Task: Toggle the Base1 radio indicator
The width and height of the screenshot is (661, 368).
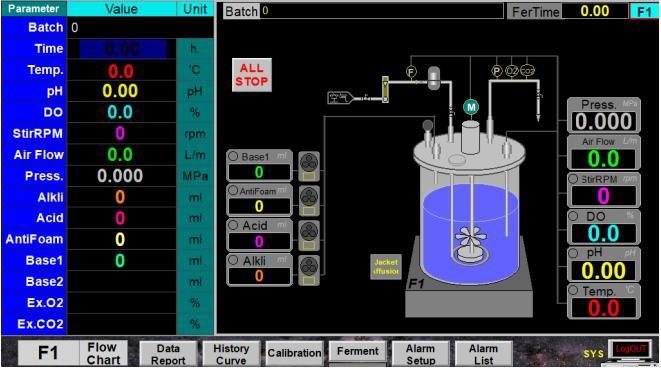Action: [233, 156]
